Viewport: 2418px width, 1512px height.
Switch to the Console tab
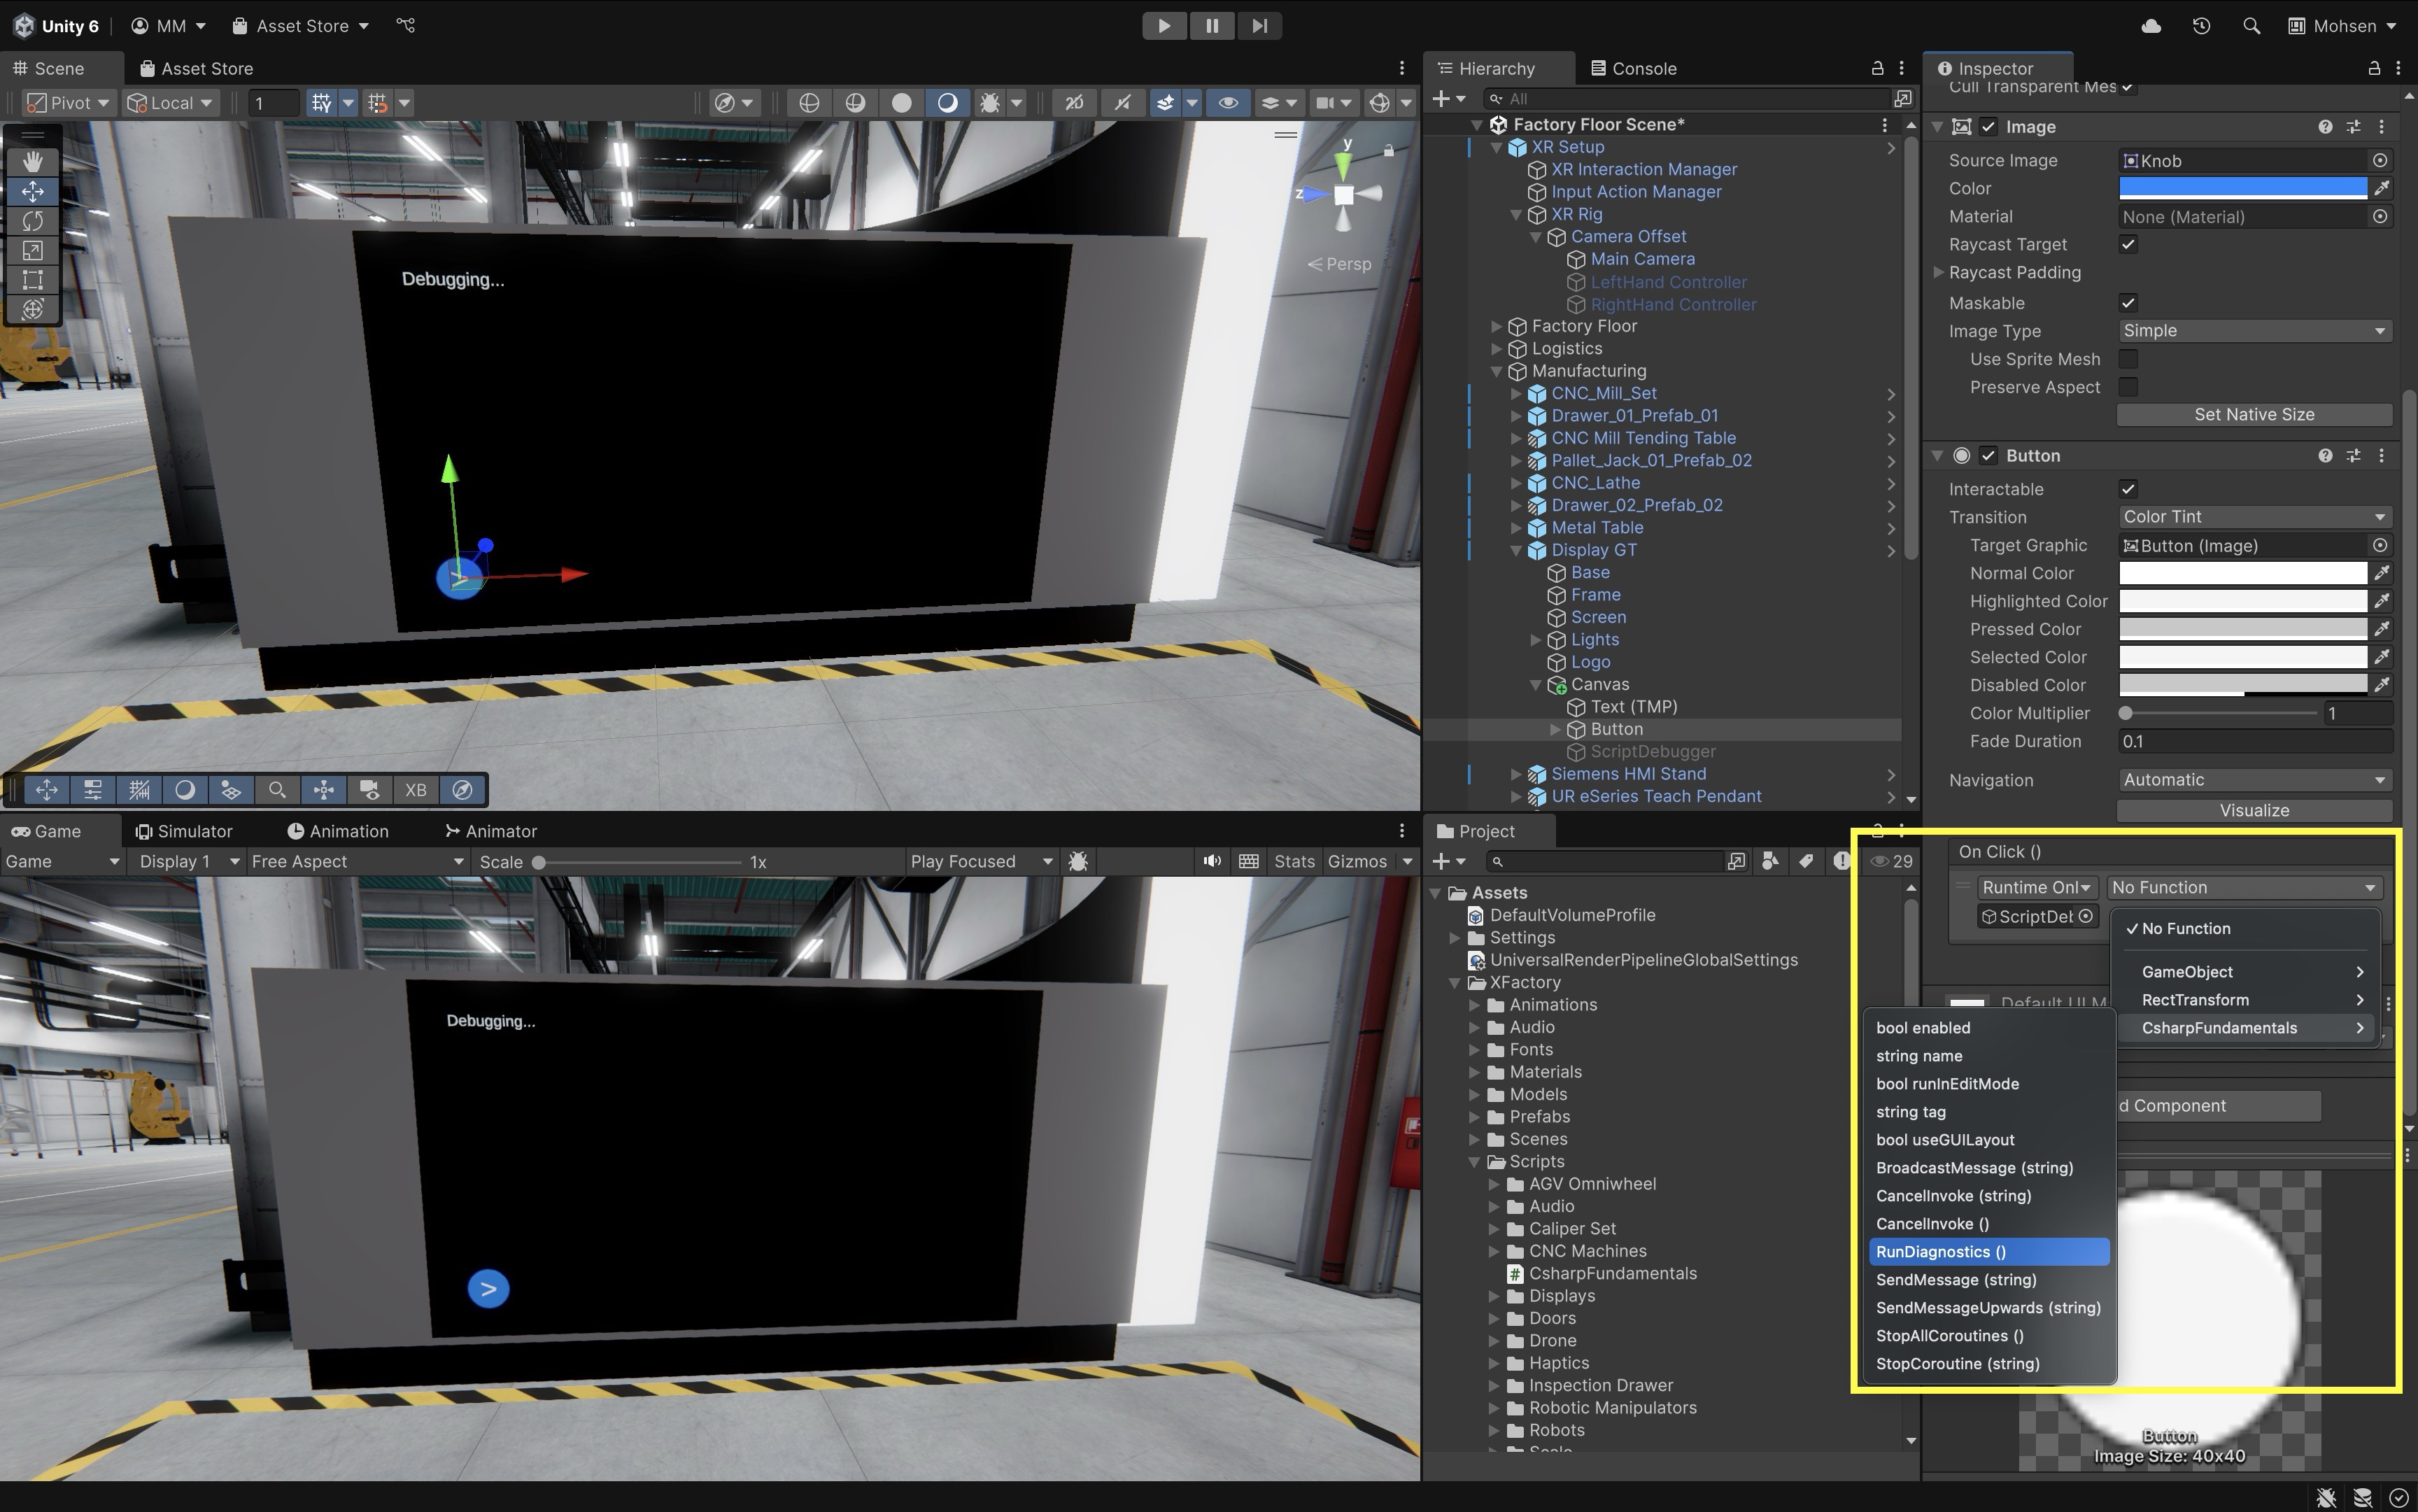(x=1633, y=68)
